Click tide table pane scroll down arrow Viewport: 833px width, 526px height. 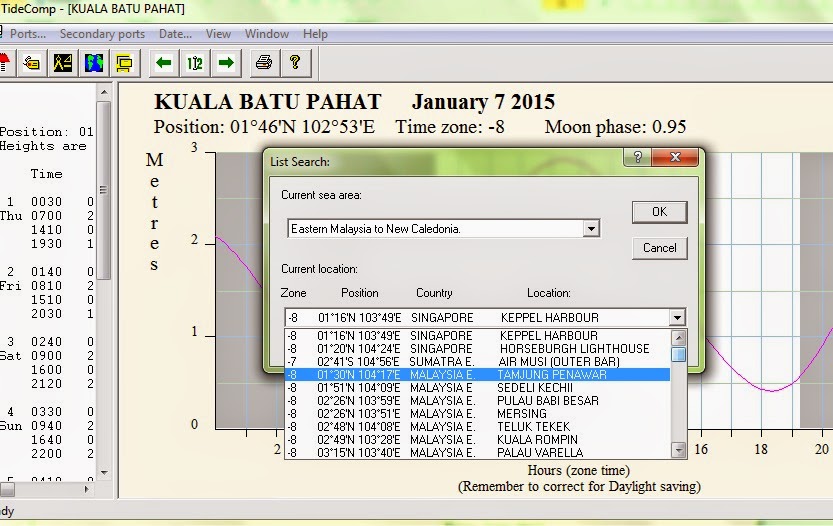click(x=104, y=472)
